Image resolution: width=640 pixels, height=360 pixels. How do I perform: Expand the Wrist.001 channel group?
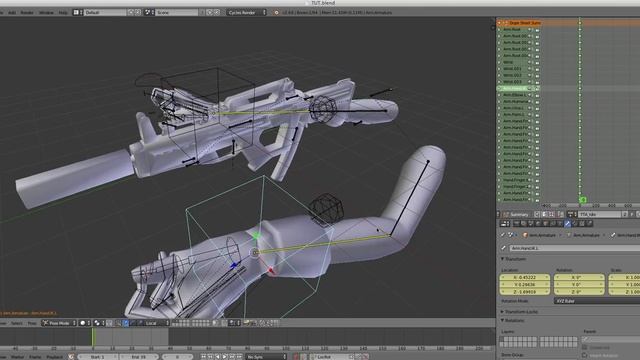[499, 69]
